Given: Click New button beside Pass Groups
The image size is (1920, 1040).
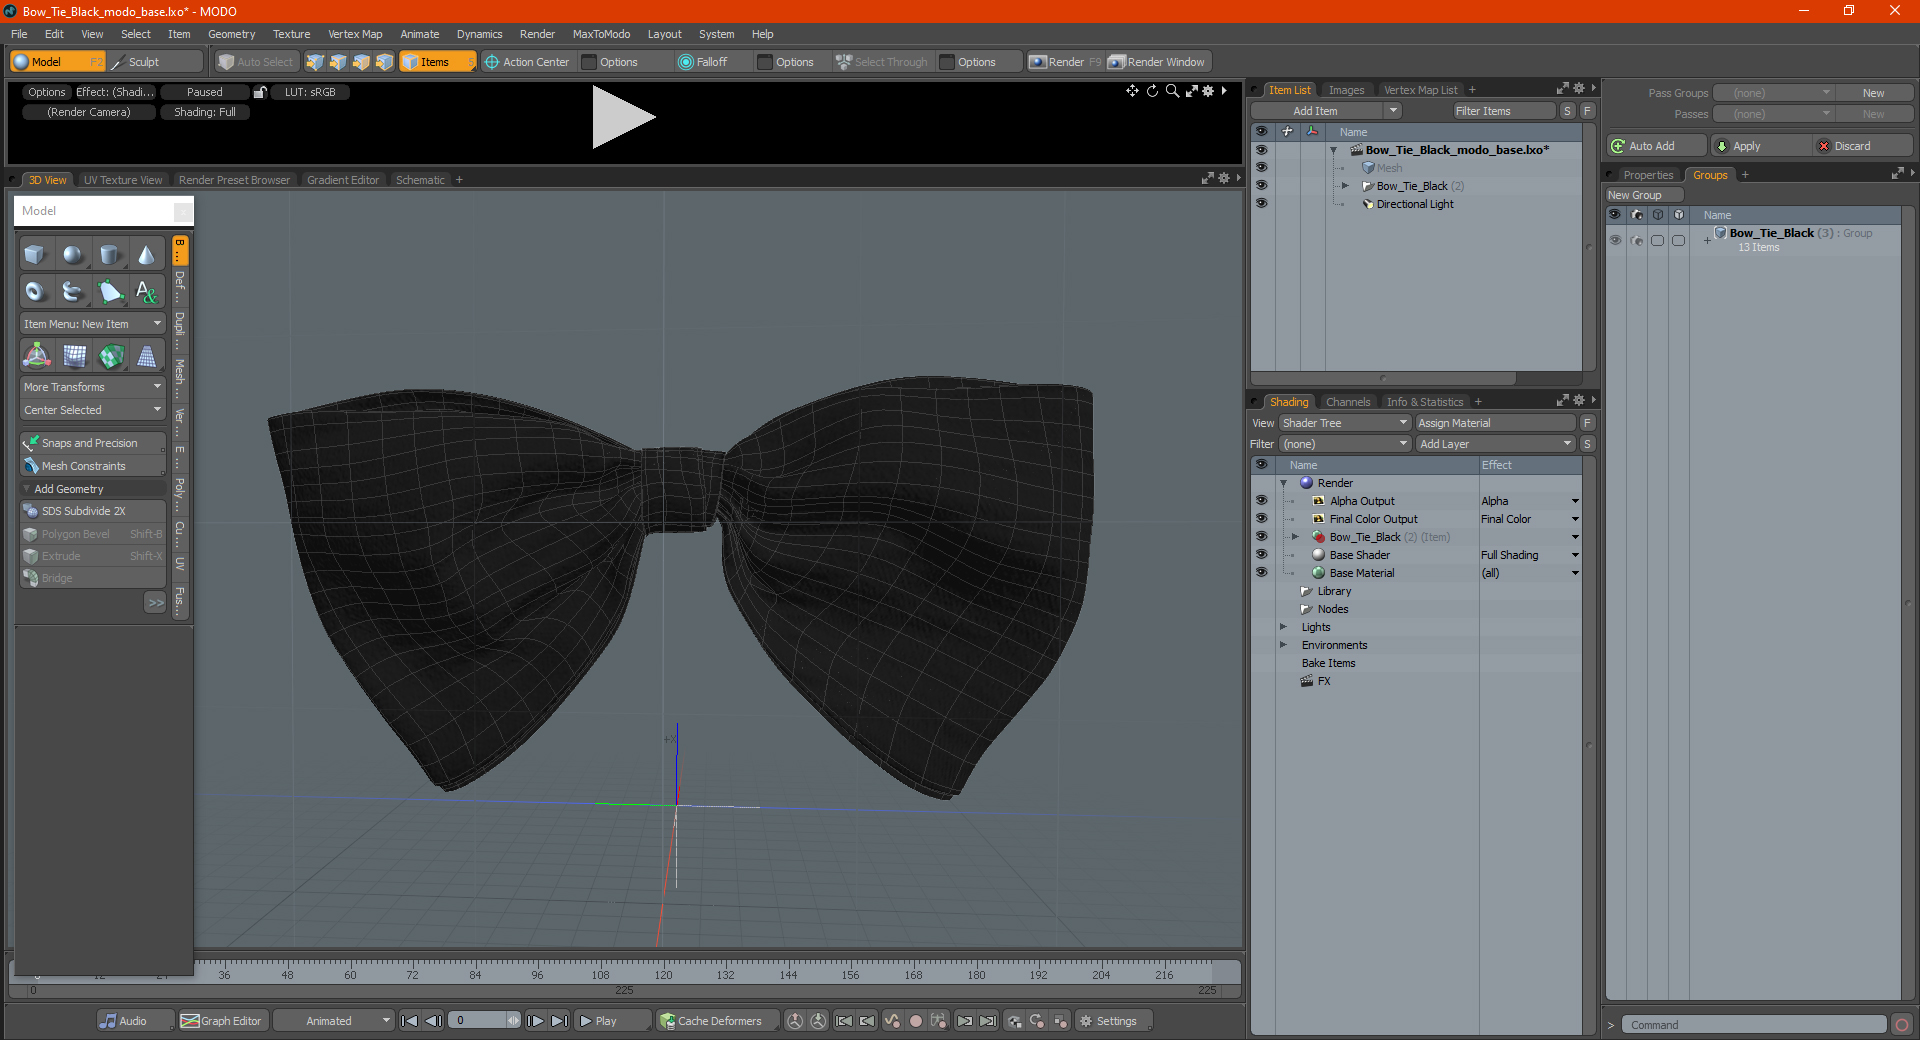Looking at the screenshot, I should point(1873,93).
